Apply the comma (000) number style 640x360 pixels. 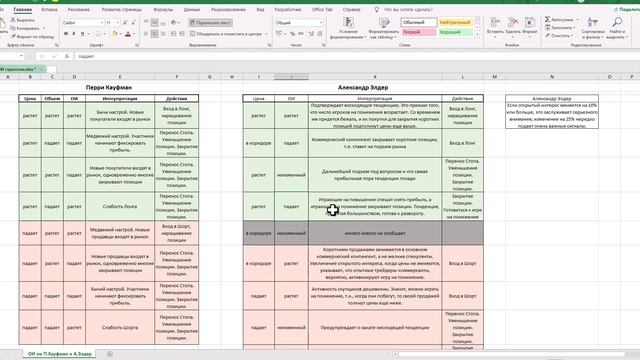[x=301, y=34]
